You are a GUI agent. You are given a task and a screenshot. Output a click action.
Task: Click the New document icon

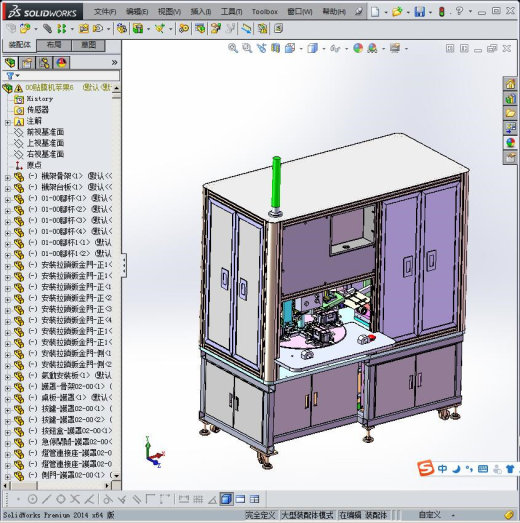tap(375, 12)
